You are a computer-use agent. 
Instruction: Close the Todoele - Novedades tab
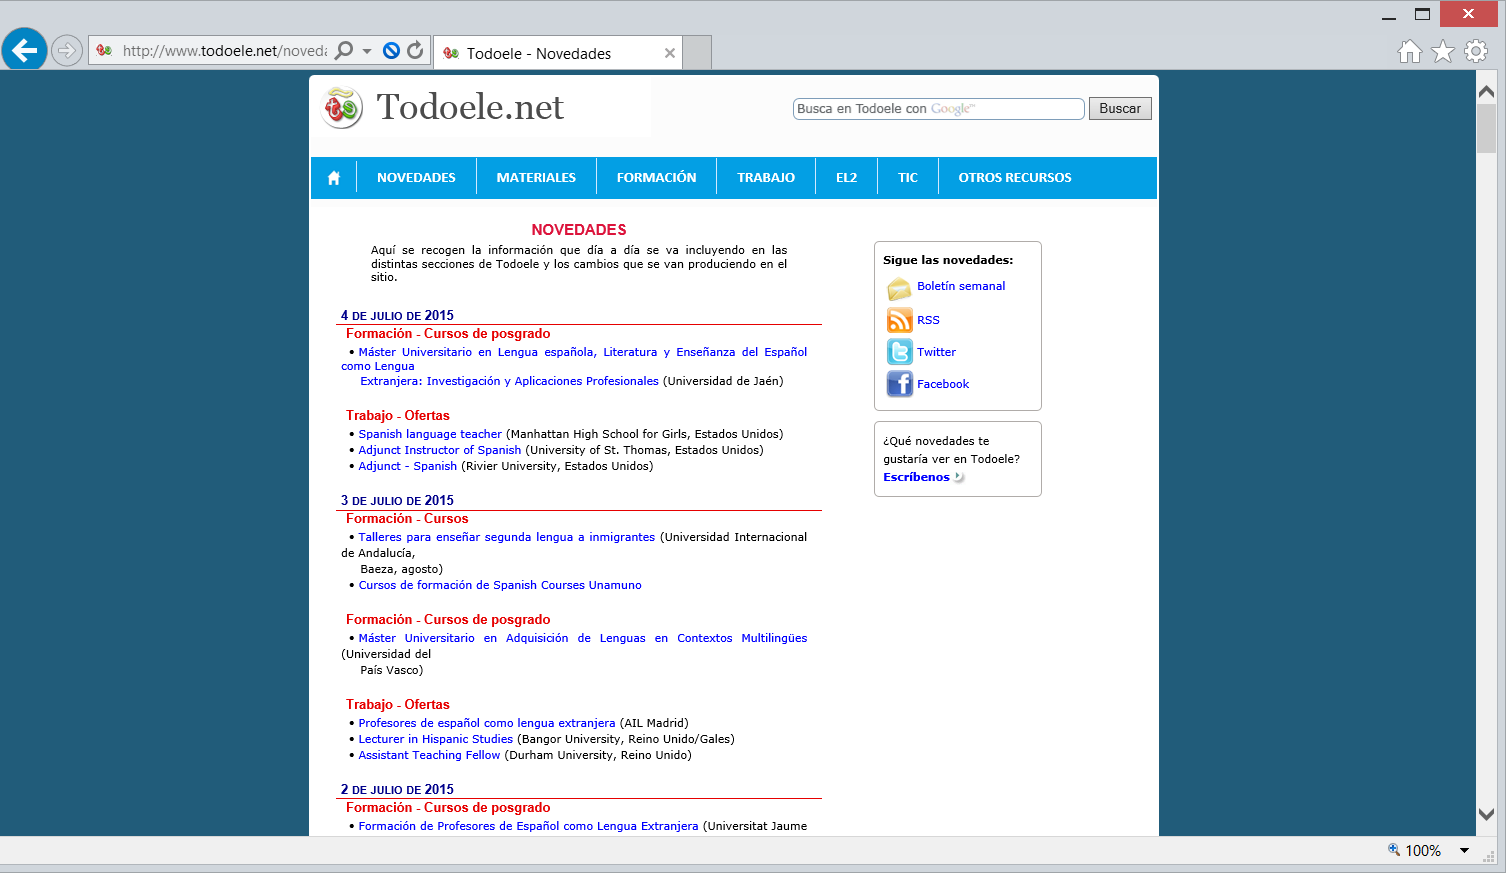(670, 54)
